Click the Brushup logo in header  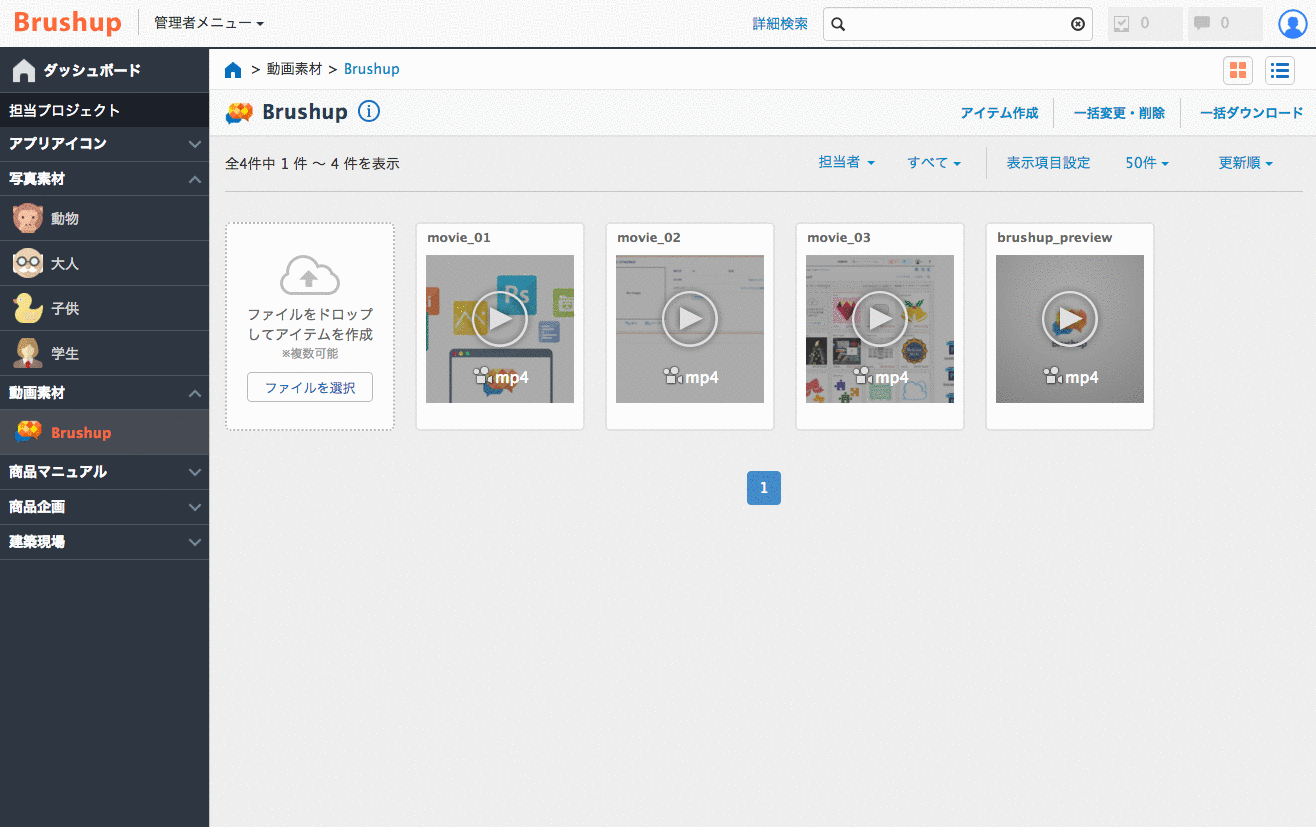(68, 22)
